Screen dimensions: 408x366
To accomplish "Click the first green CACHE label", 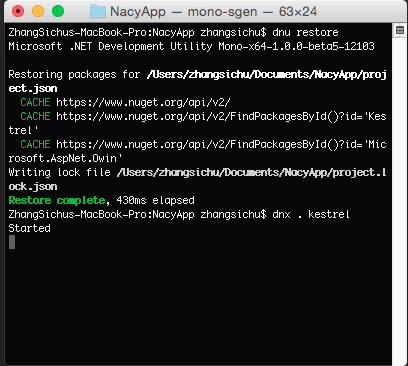I will click(x=35, y=102).
